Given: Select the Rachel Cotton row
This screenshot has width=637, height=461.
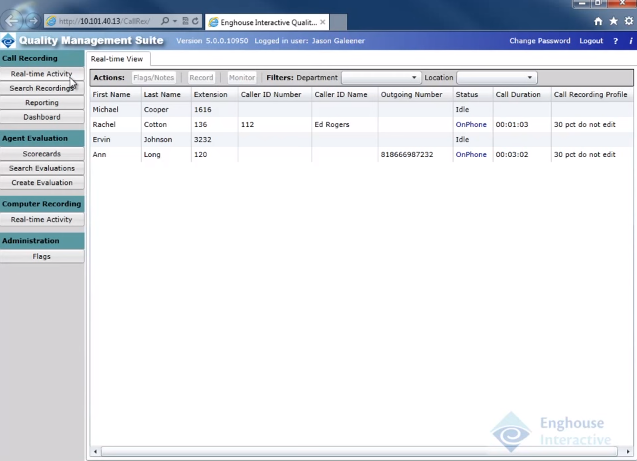Looking at the screenshot, I should click(362, 124).
